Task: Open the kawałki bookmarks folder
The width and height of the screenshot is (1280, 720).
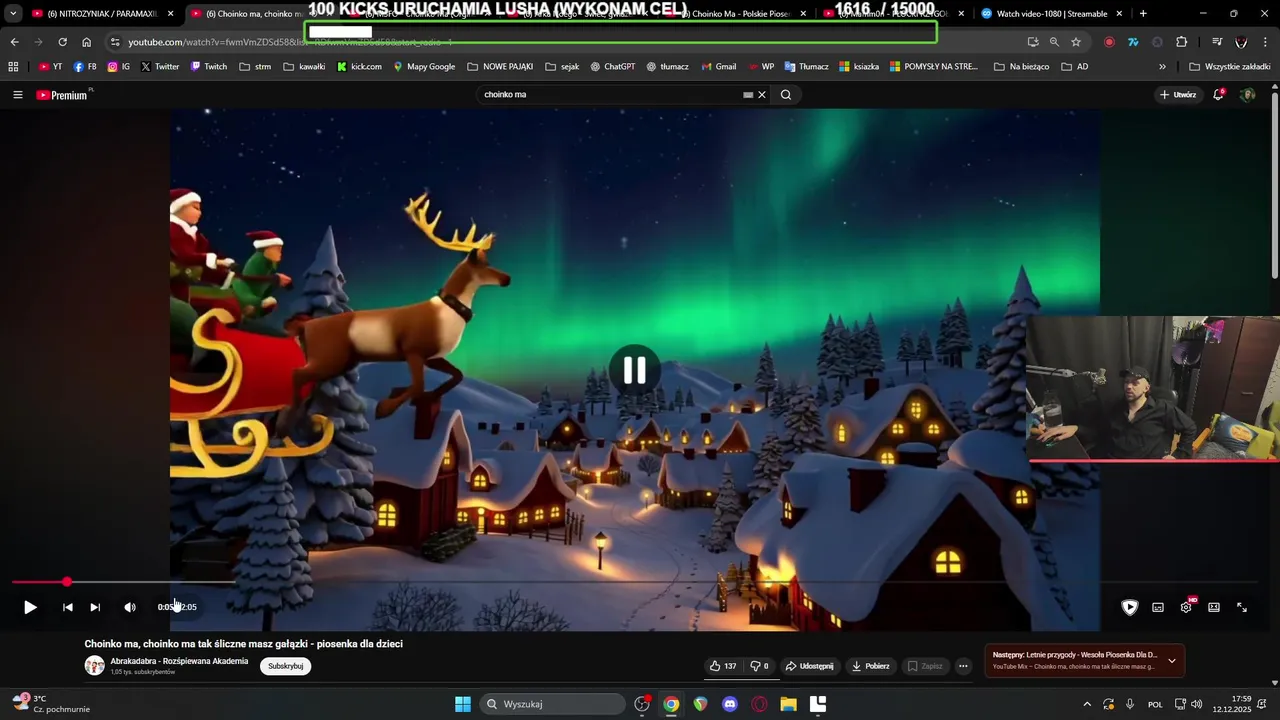Action: (x=304, y=67)
